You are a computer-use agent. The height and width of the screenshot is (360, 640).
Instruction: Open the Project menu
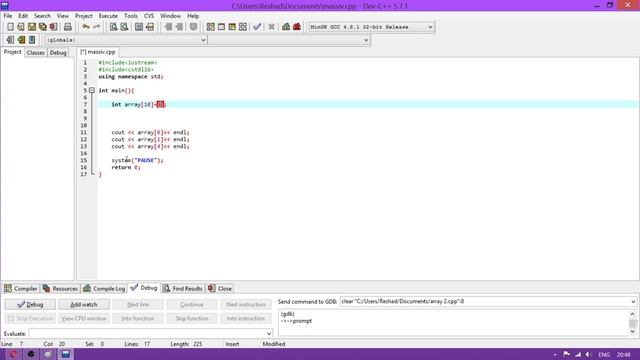[84, 16]
